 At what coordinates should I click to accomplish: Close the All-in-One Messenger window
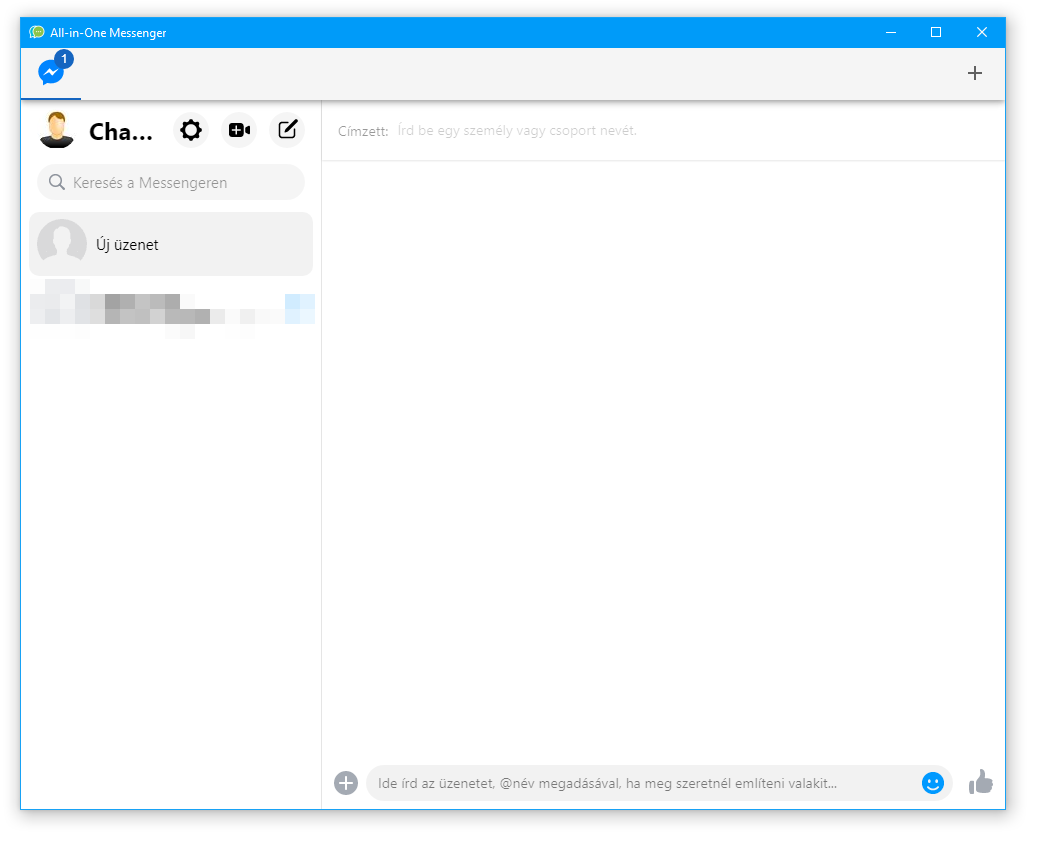click(x=982, y=33)
